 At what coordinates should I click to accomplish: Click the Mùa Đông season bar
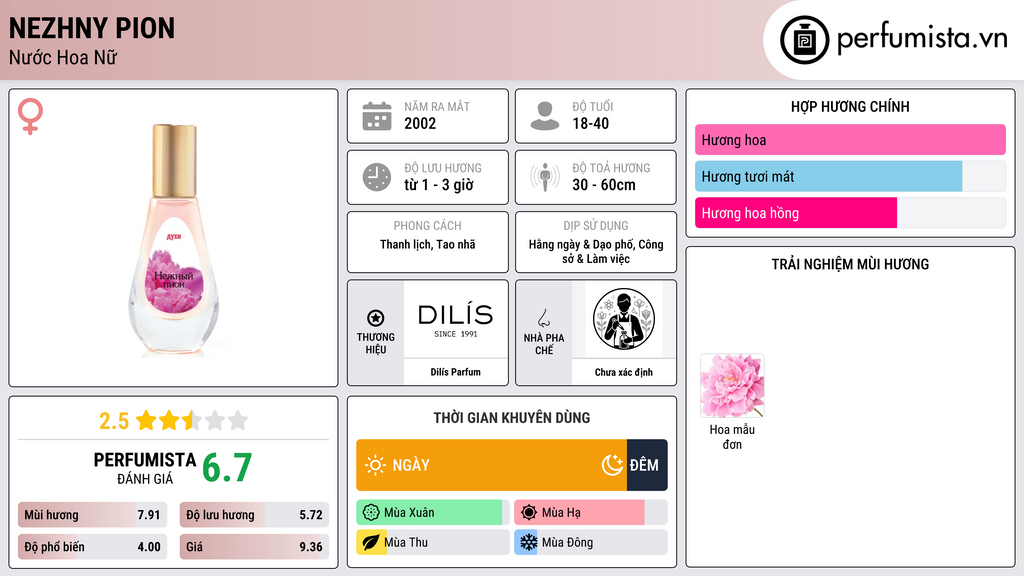tap(591, 542)
